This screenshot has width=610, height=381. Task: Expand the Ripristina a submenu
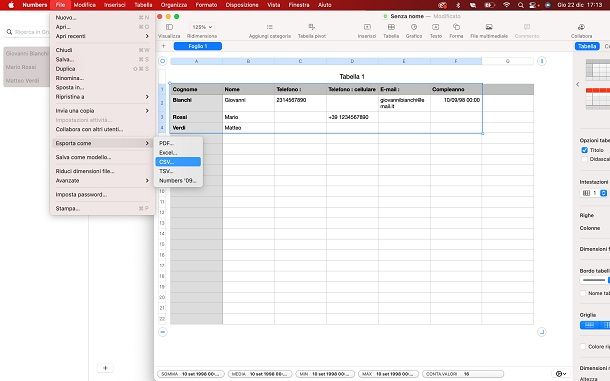click(x=102, y=97)
